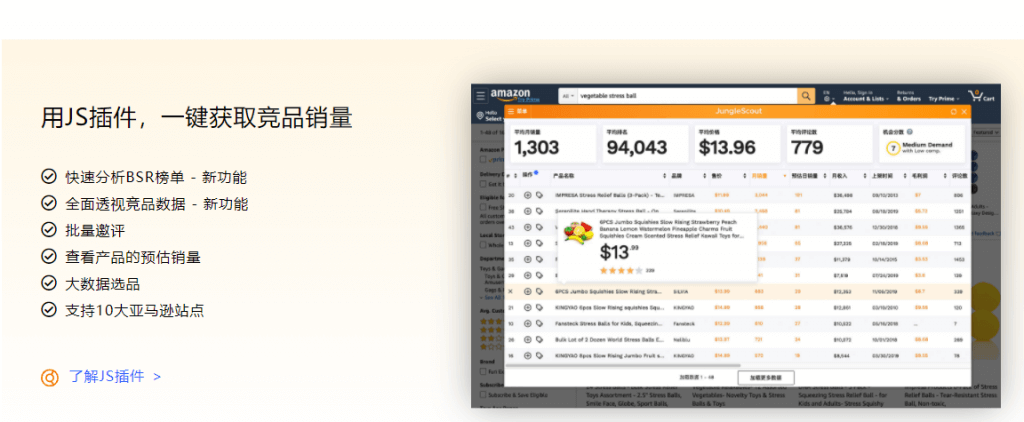The width and height of the screenshot is (1024, 422).
Task: Click the Amazon location pin icon
Action: (480, 116)
